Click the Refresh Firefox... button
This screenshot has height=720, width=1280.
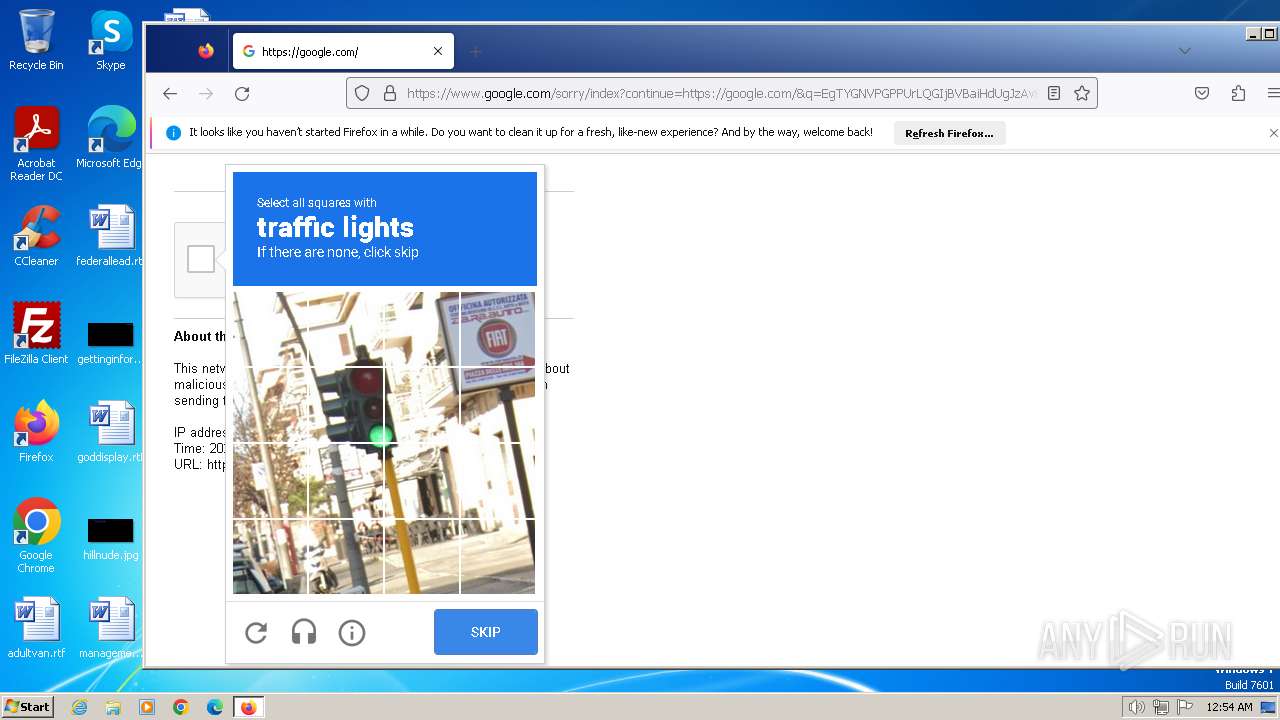pos(949,133)
